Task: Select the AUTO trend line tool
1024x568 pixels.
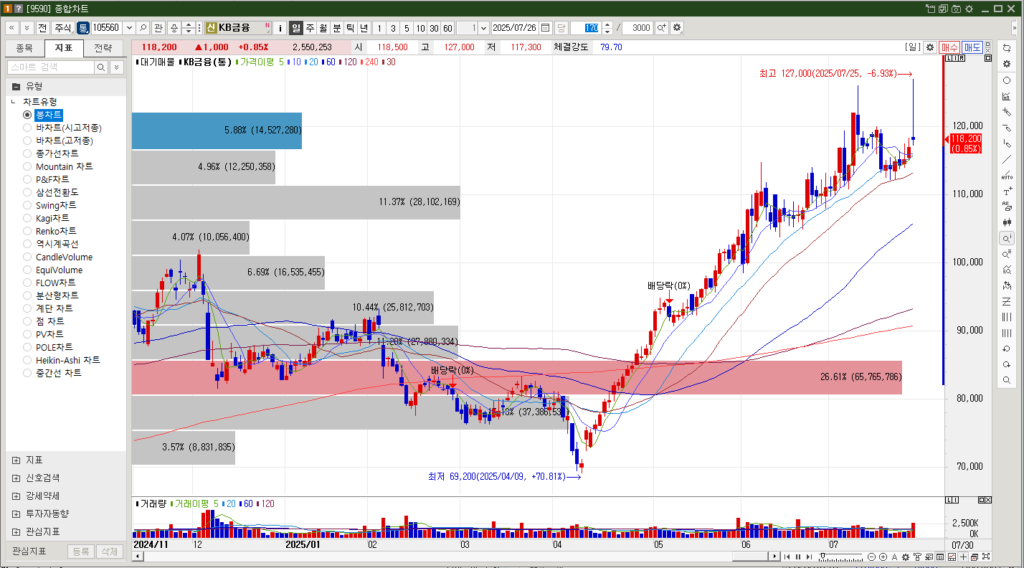Action: (1006, 175)
